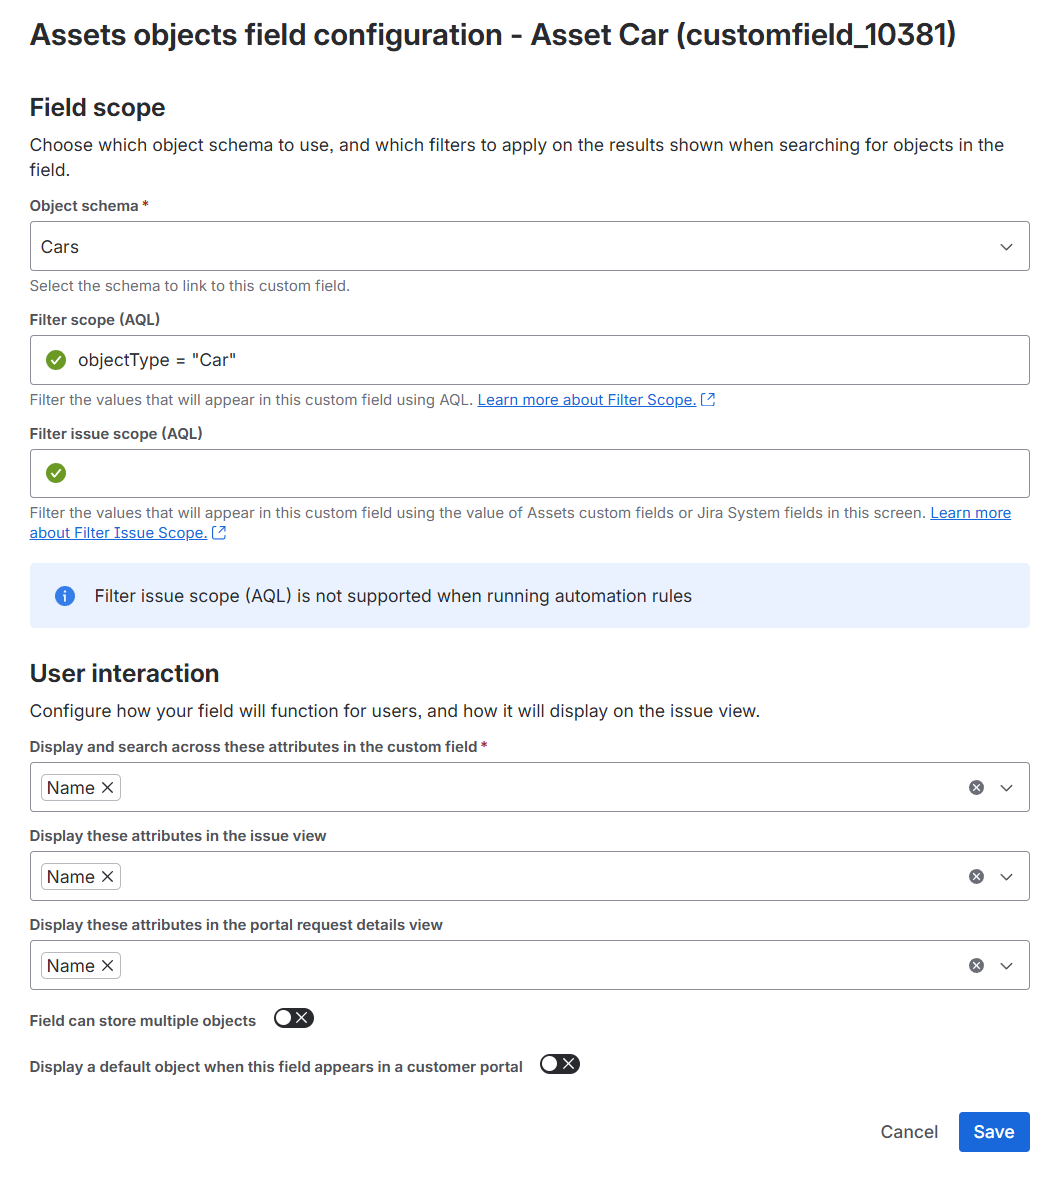Click into the Filter issue scope AQL field
Screen dimensions: 1053x1178
[x=540, y=473]
